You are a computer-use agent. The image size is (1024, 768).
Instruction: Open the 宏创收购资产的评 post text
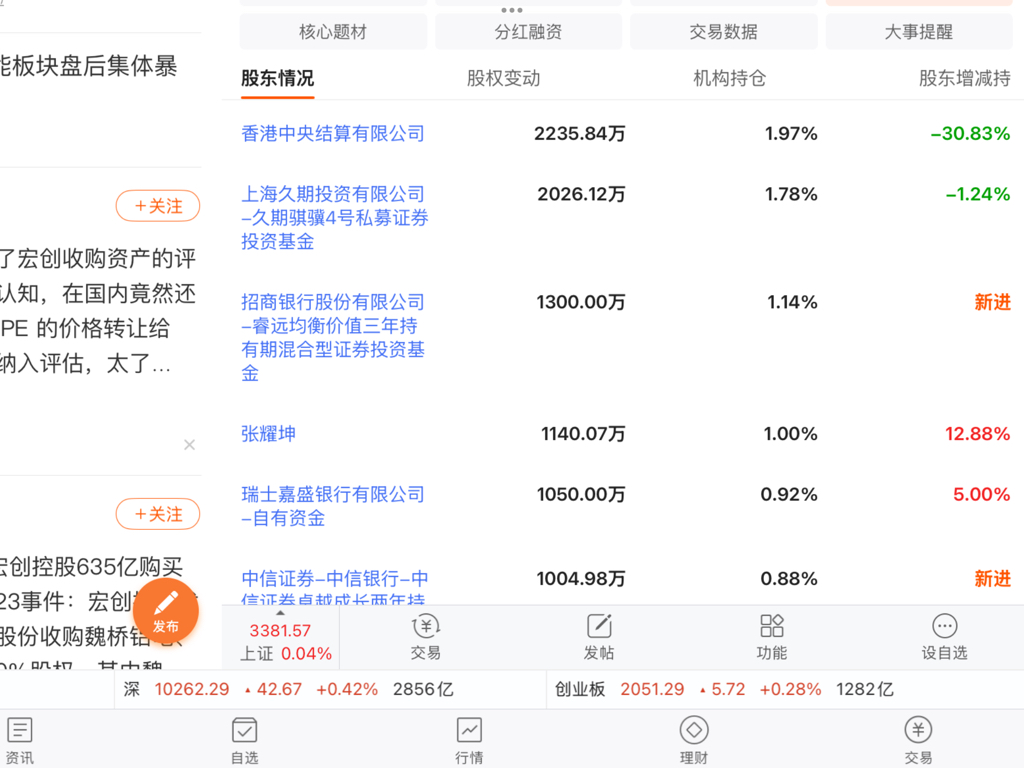(98, 311)
